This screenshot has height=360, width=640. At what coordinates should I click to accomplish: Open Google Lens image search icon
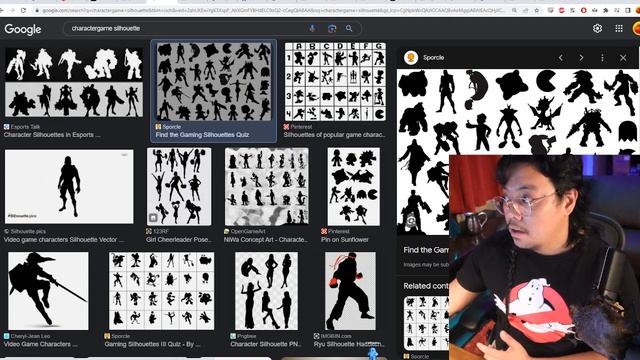click(331, 29)
